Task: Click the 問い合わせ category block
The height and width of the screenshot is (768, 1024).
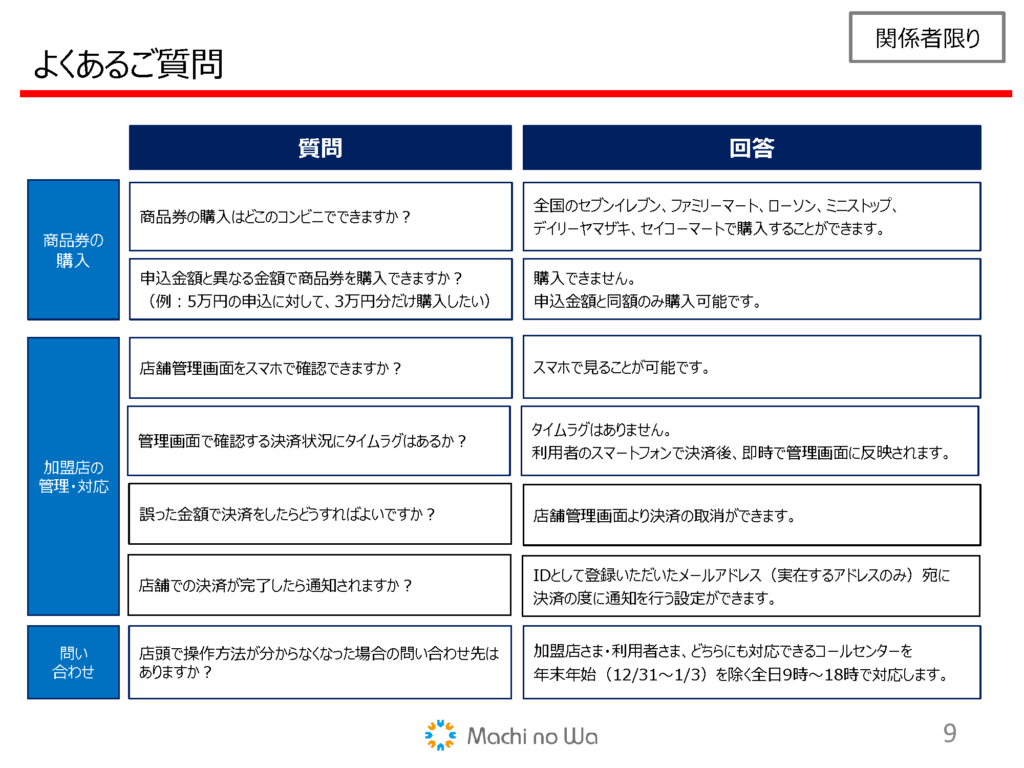Action: (73, 662)
